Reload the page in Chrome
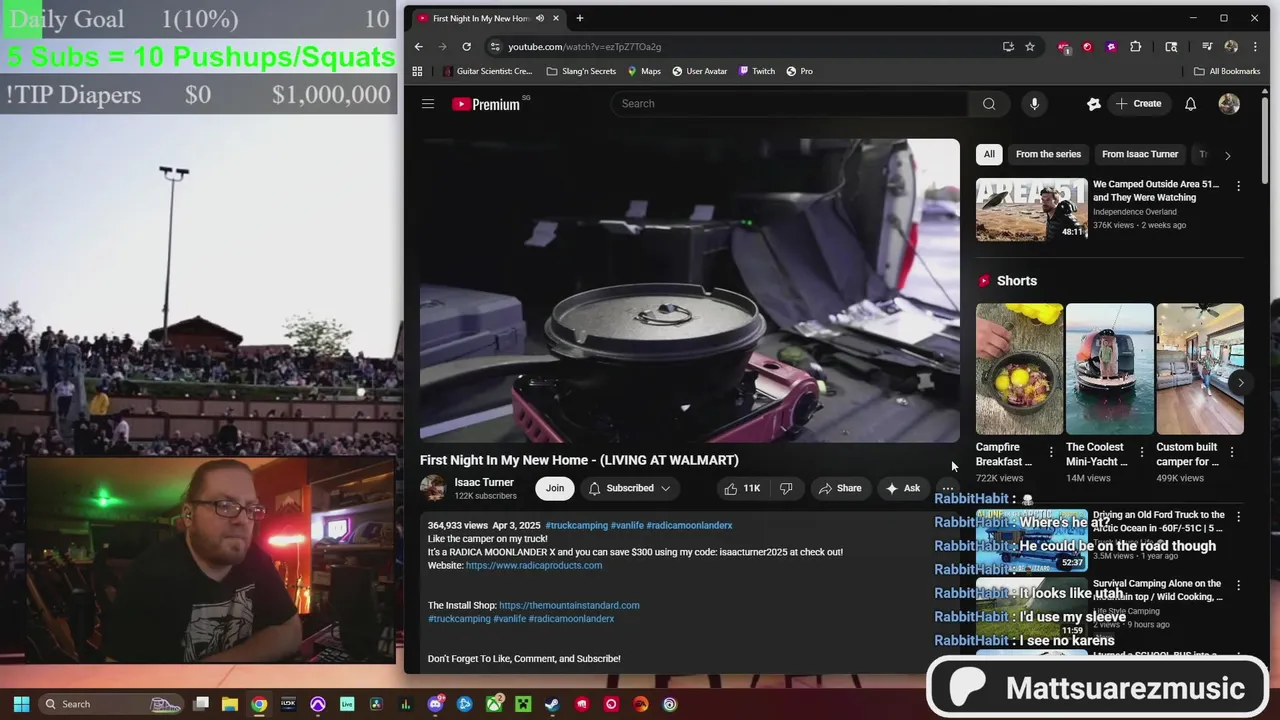The width and height of the screenshot is (1280, 720). coord(466,46)
